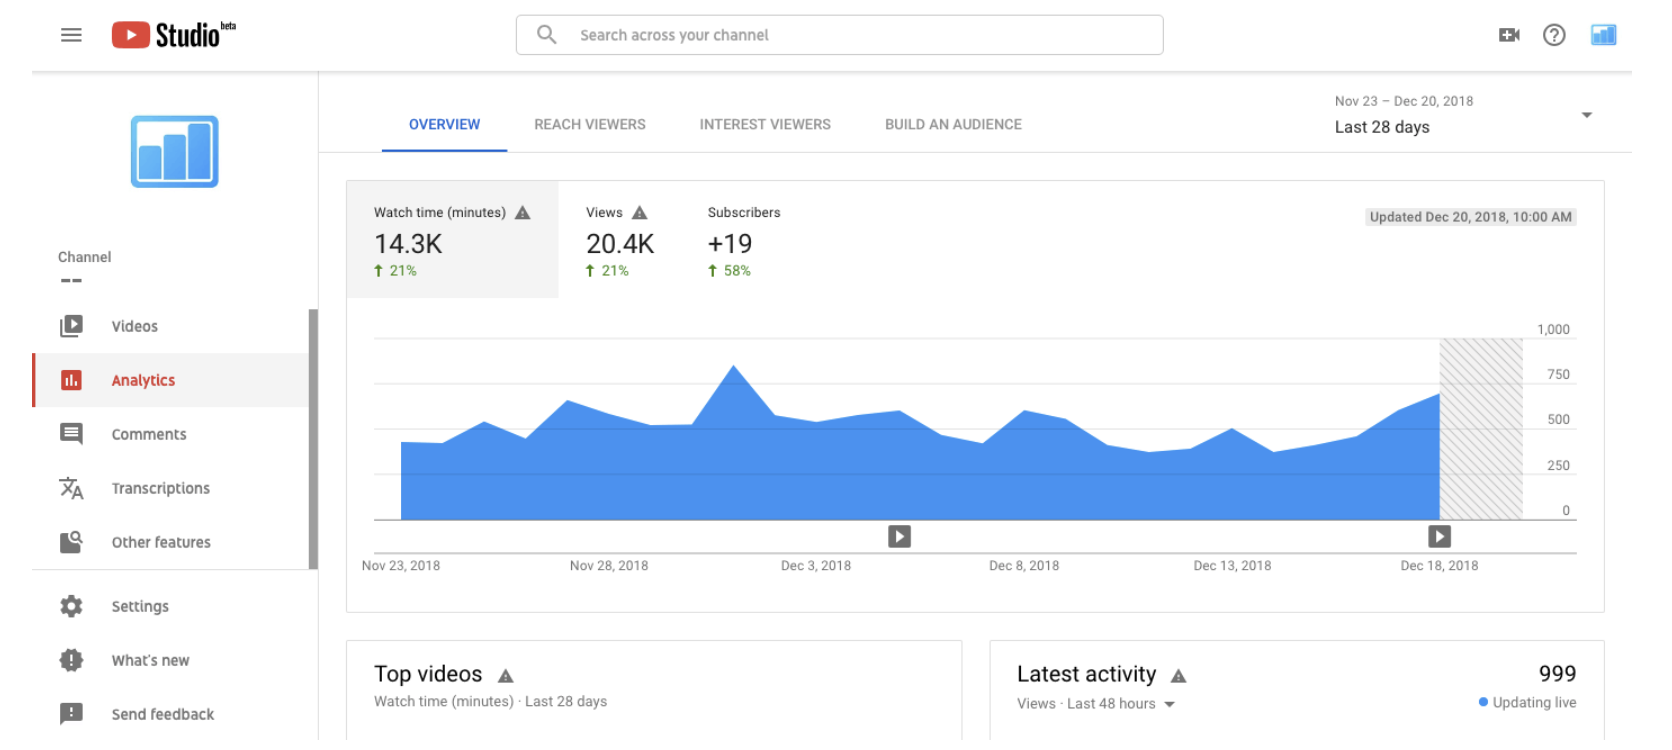Open Settings from the sidebar

140,606
